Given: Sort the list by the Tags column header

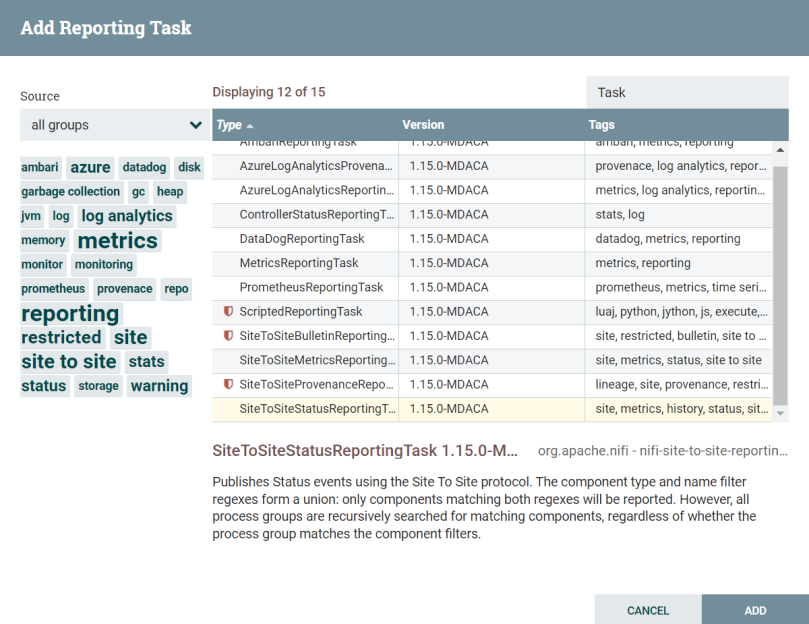Looking at the screenshot, I should click(601, 125).
